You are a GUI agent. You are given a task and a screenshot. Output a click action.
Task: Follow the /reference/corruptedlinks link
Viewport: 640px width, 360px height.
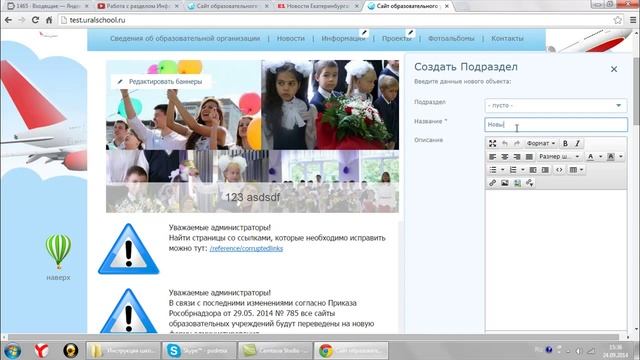point(246,248)
